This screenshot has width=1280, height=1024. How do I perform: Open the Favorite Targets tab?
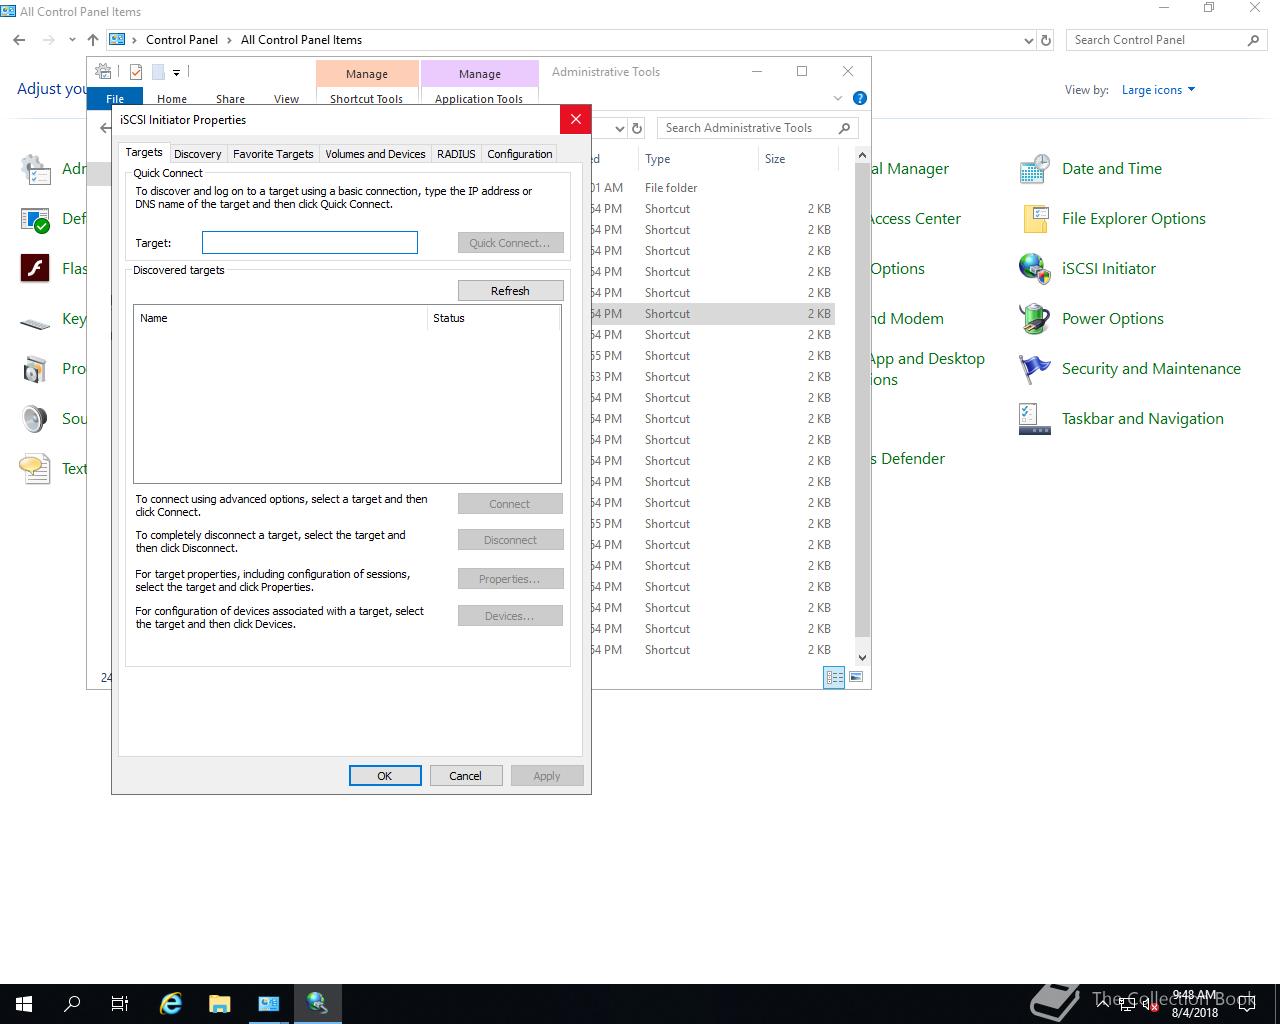pos(273,154)
